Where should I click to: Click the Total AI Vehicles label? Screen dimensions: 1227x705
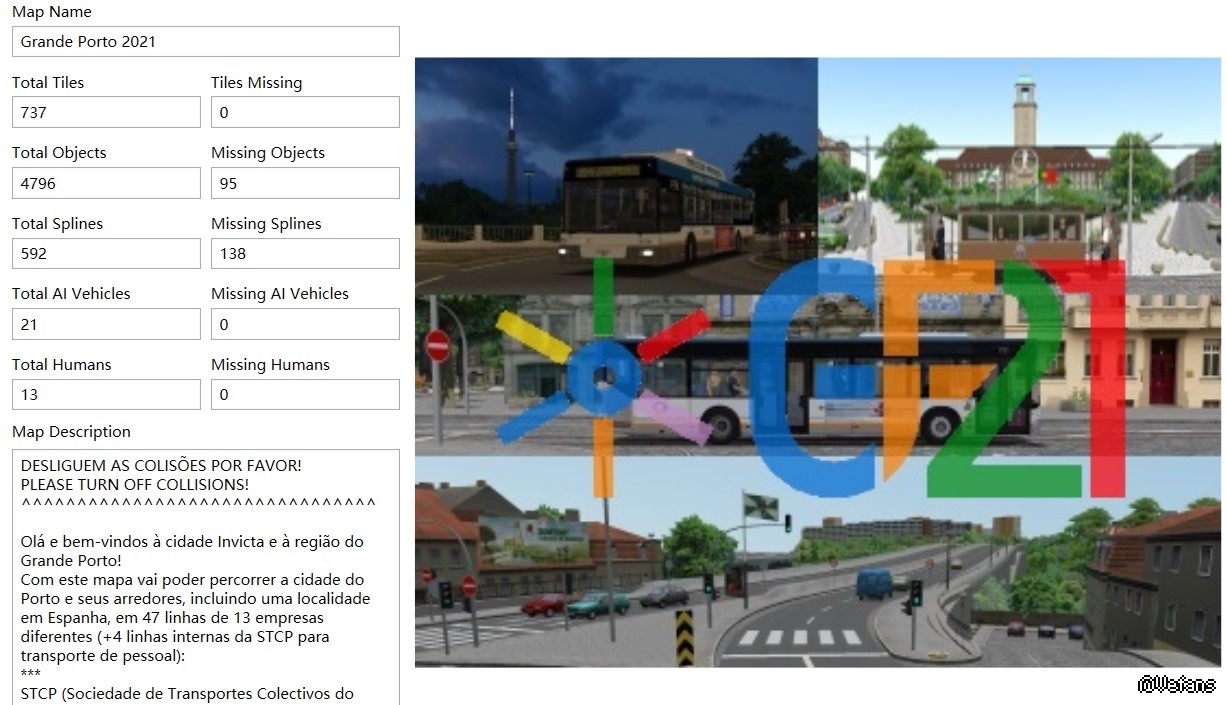pyautogui.click(x=71, y=293)
